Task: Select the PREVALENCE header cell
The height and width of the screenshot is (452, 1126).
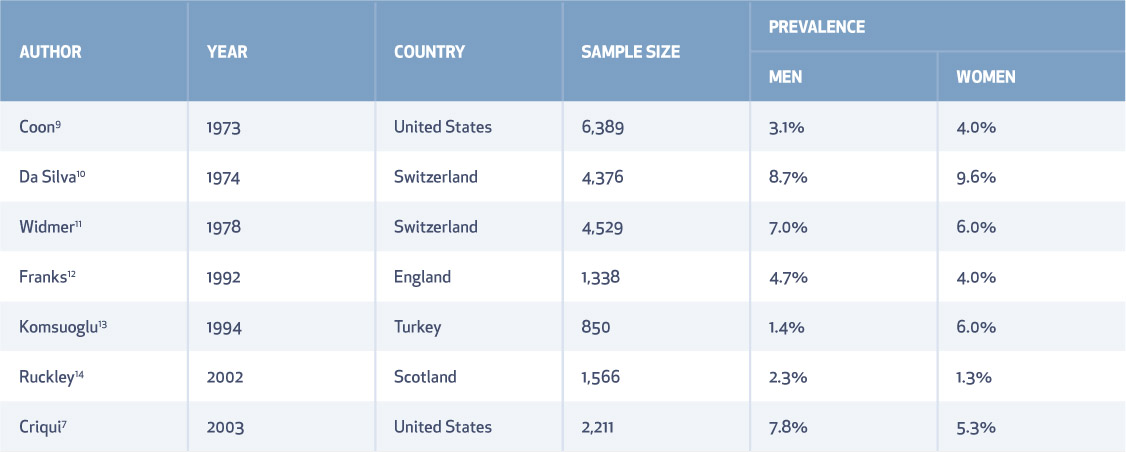Action: [816, 27]
